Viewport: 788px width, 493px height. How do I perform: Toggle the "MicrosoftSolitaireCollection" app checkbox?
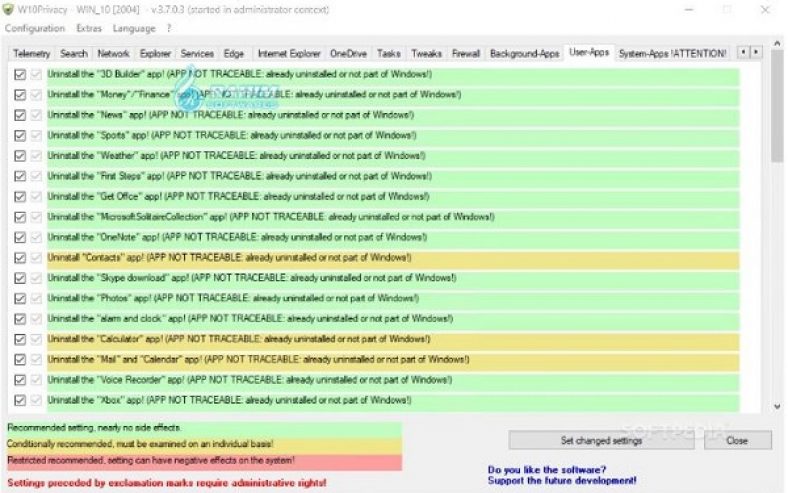pos(20,217)
